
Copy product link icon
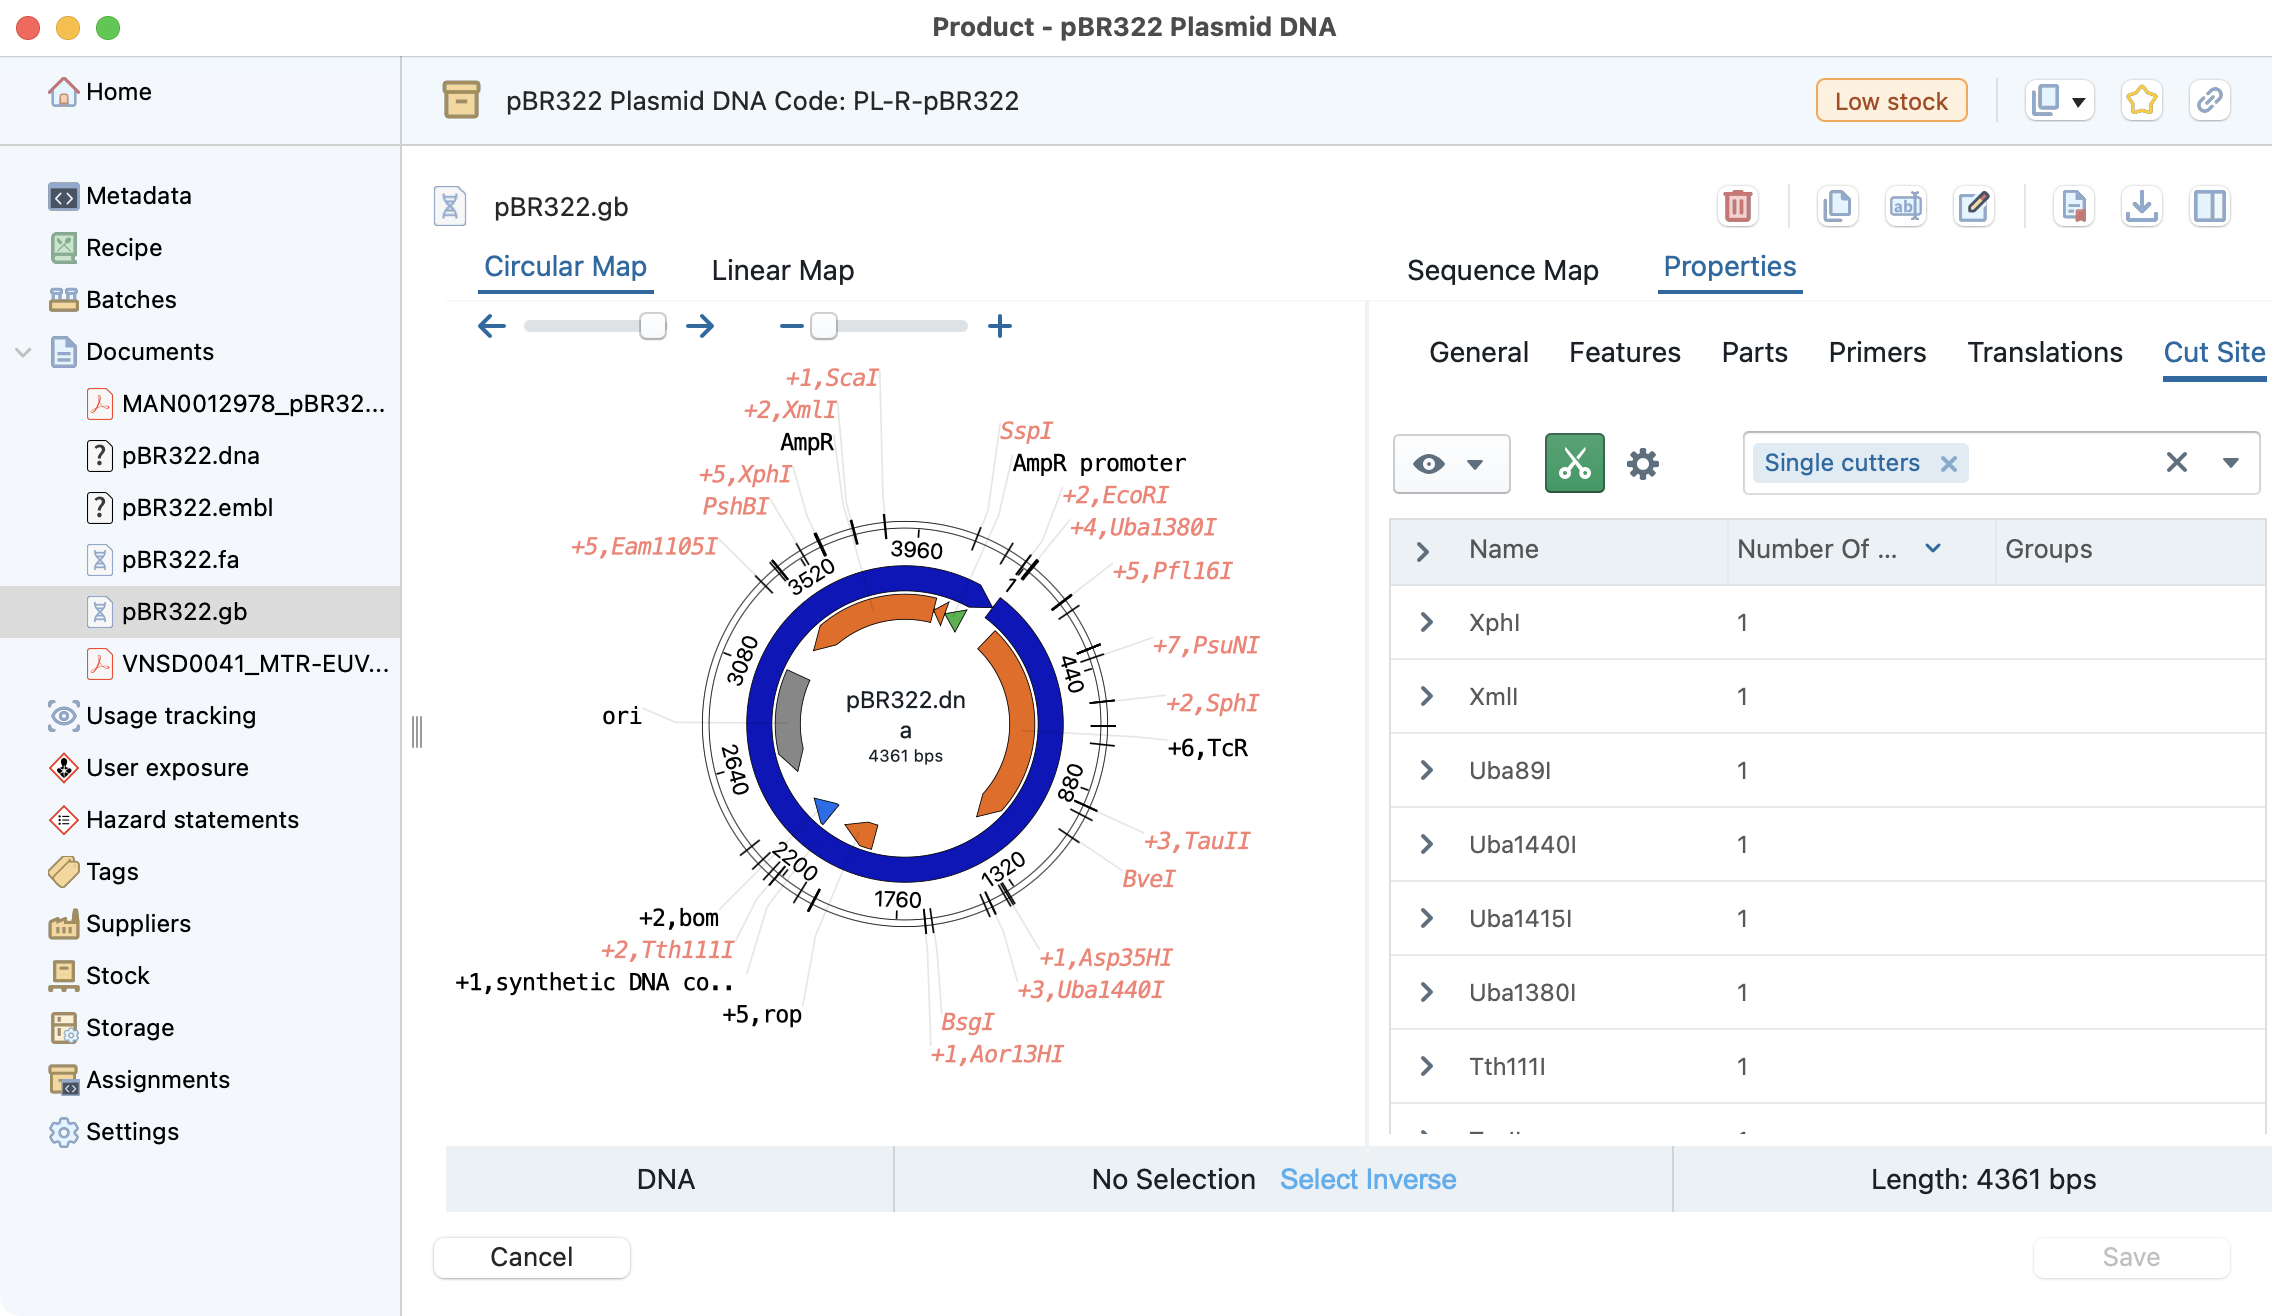point(2209,101)
